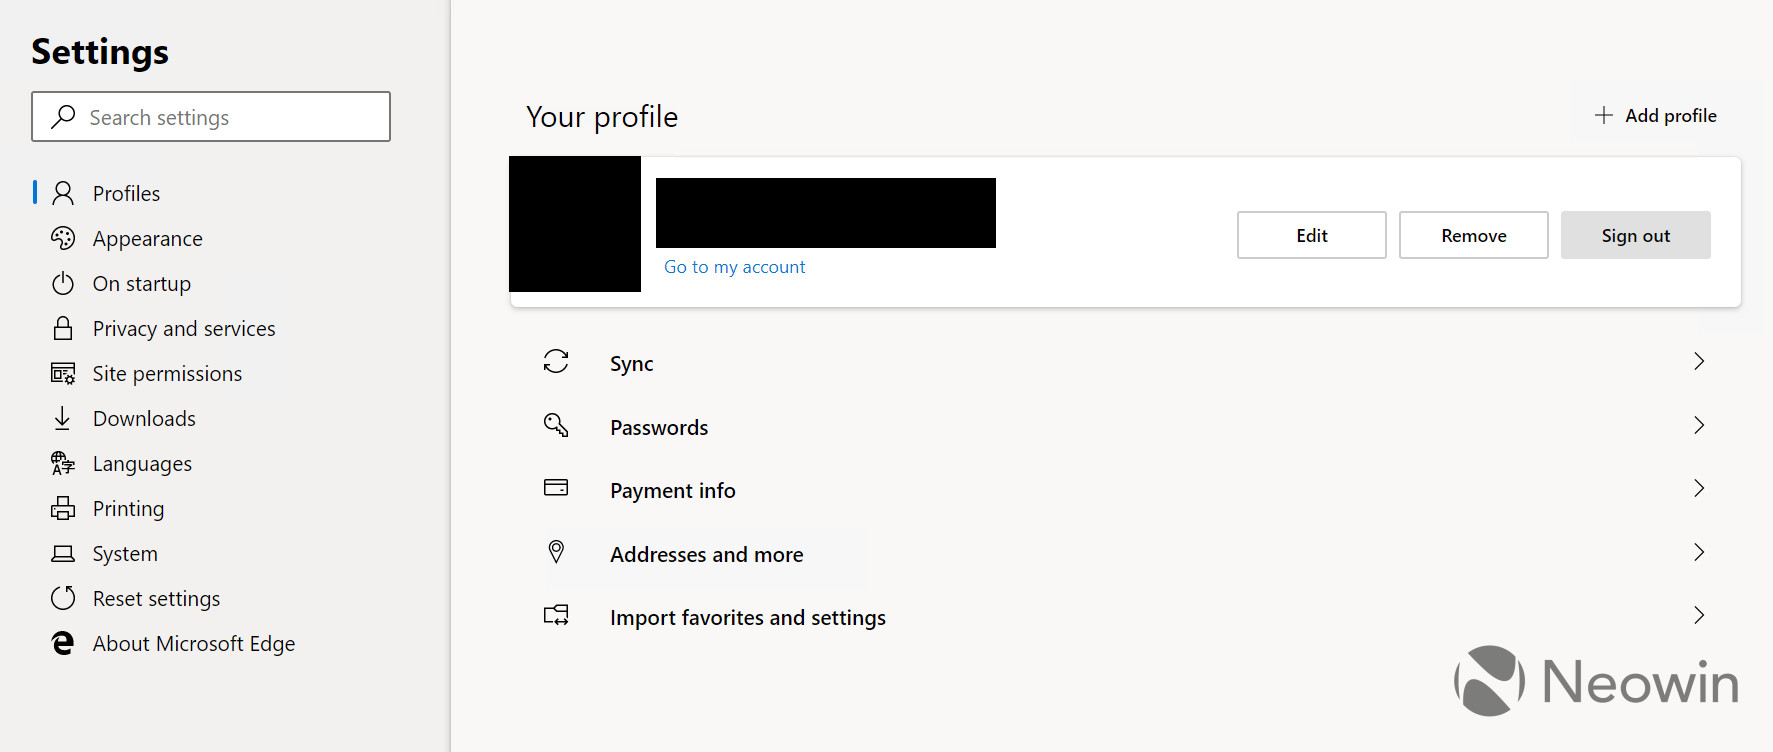Click the Addresses location pin icon
This screenshot has width=1773, height=752.
click(x=556, y=551)
